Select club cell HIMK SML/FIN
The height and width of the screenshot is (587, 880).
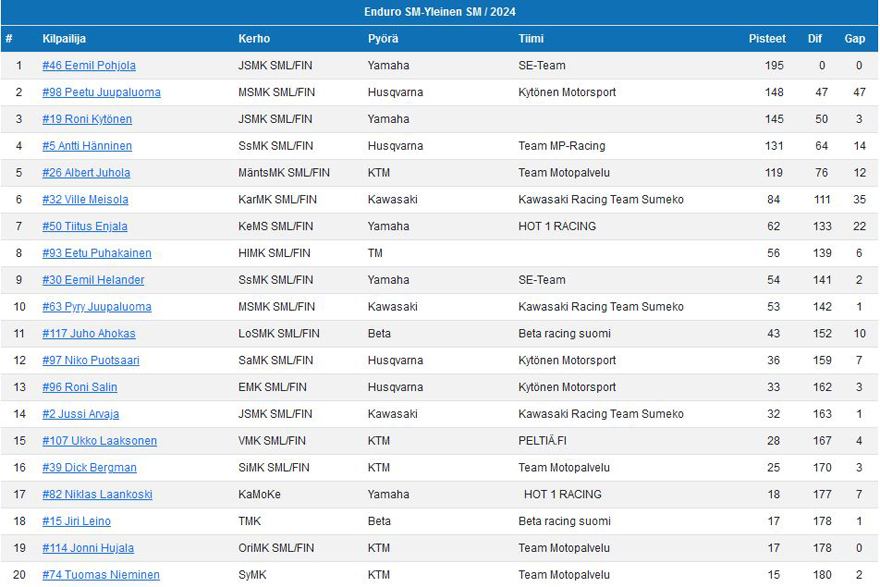274,253
